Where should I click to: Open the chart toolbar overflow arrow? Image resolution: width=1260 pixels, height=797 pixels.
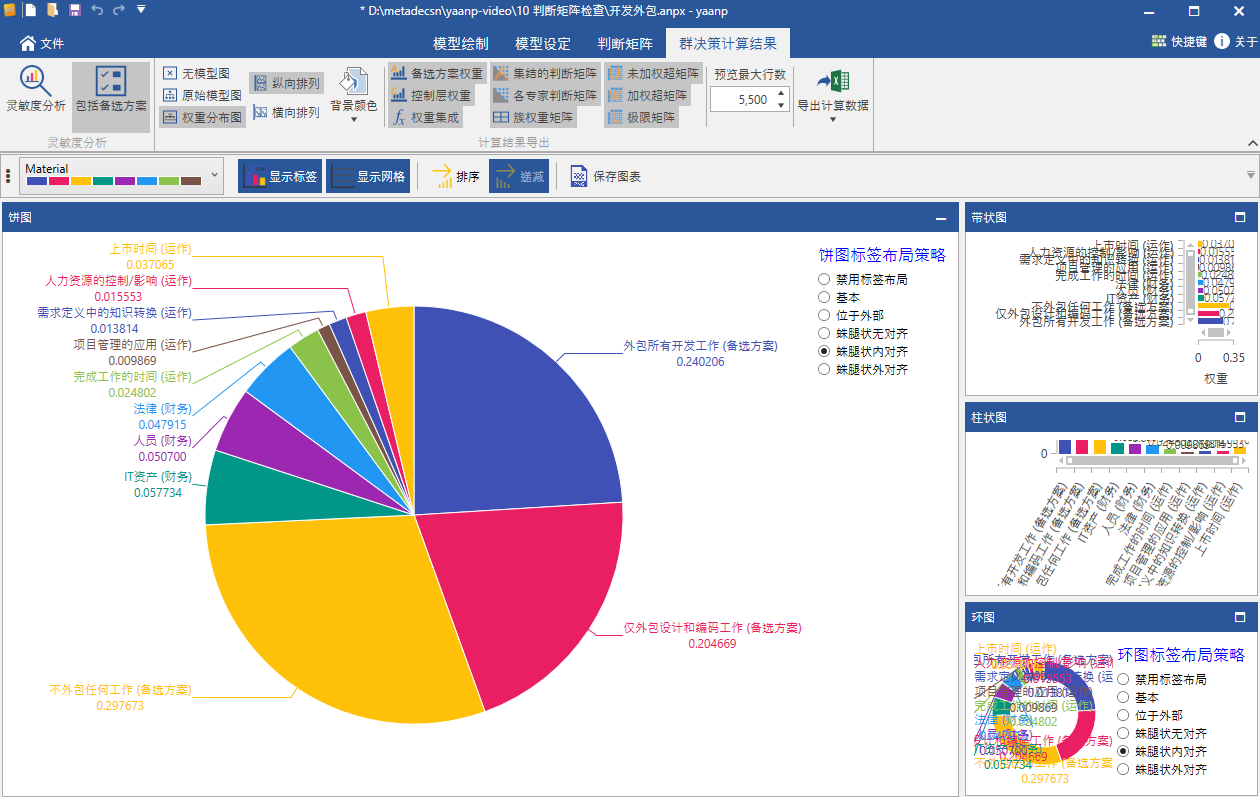[1250, 176]
